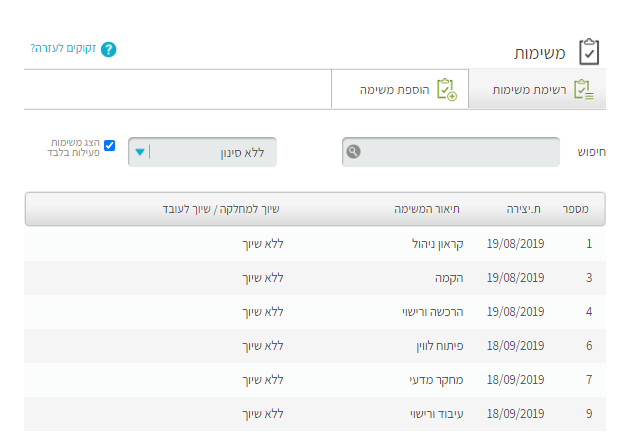The width and height of the screenshot is (619, 443).
Task: Toggle the 'הצג משימות פעילות בלבד' checkbox
Action: pos(109,146)
